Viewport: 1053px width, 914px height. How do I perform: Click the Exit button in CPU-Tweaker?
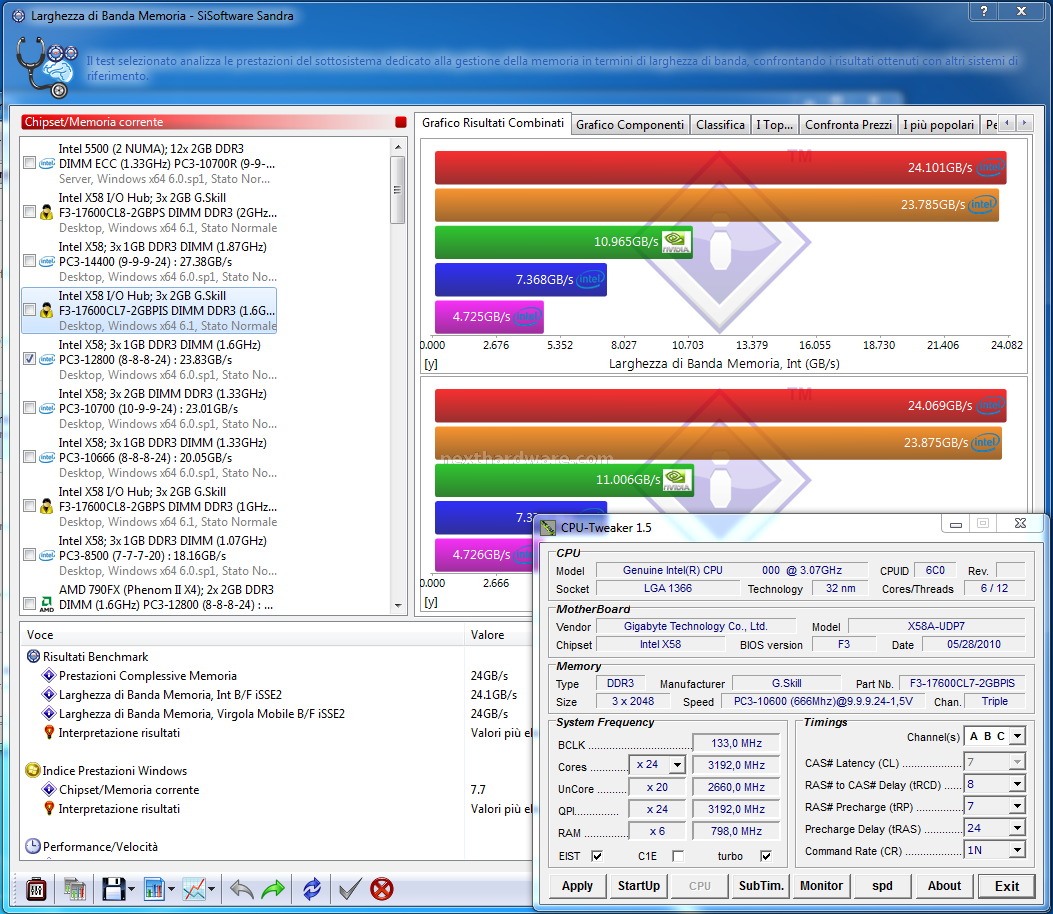pyautogui.click(x=1007, y=886)
